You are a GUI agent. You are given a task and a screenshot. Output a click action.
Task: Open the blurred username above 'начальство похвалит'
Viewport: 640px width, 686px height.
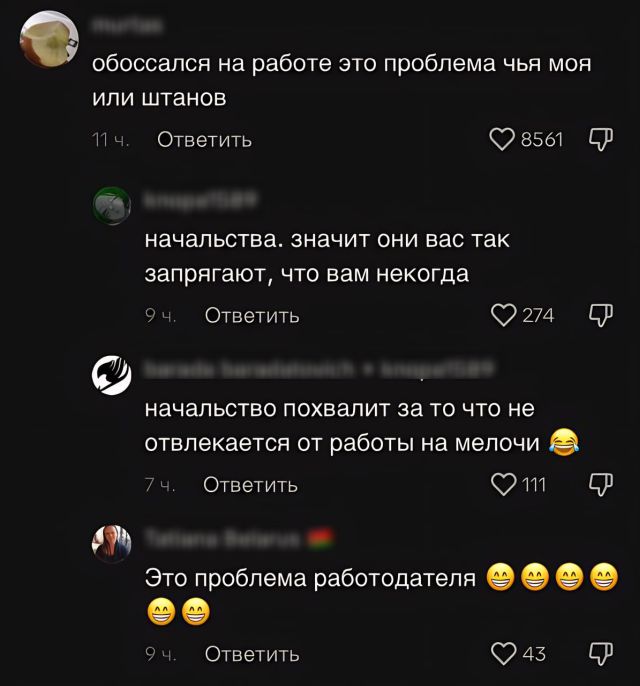click(x=319, y=369)
